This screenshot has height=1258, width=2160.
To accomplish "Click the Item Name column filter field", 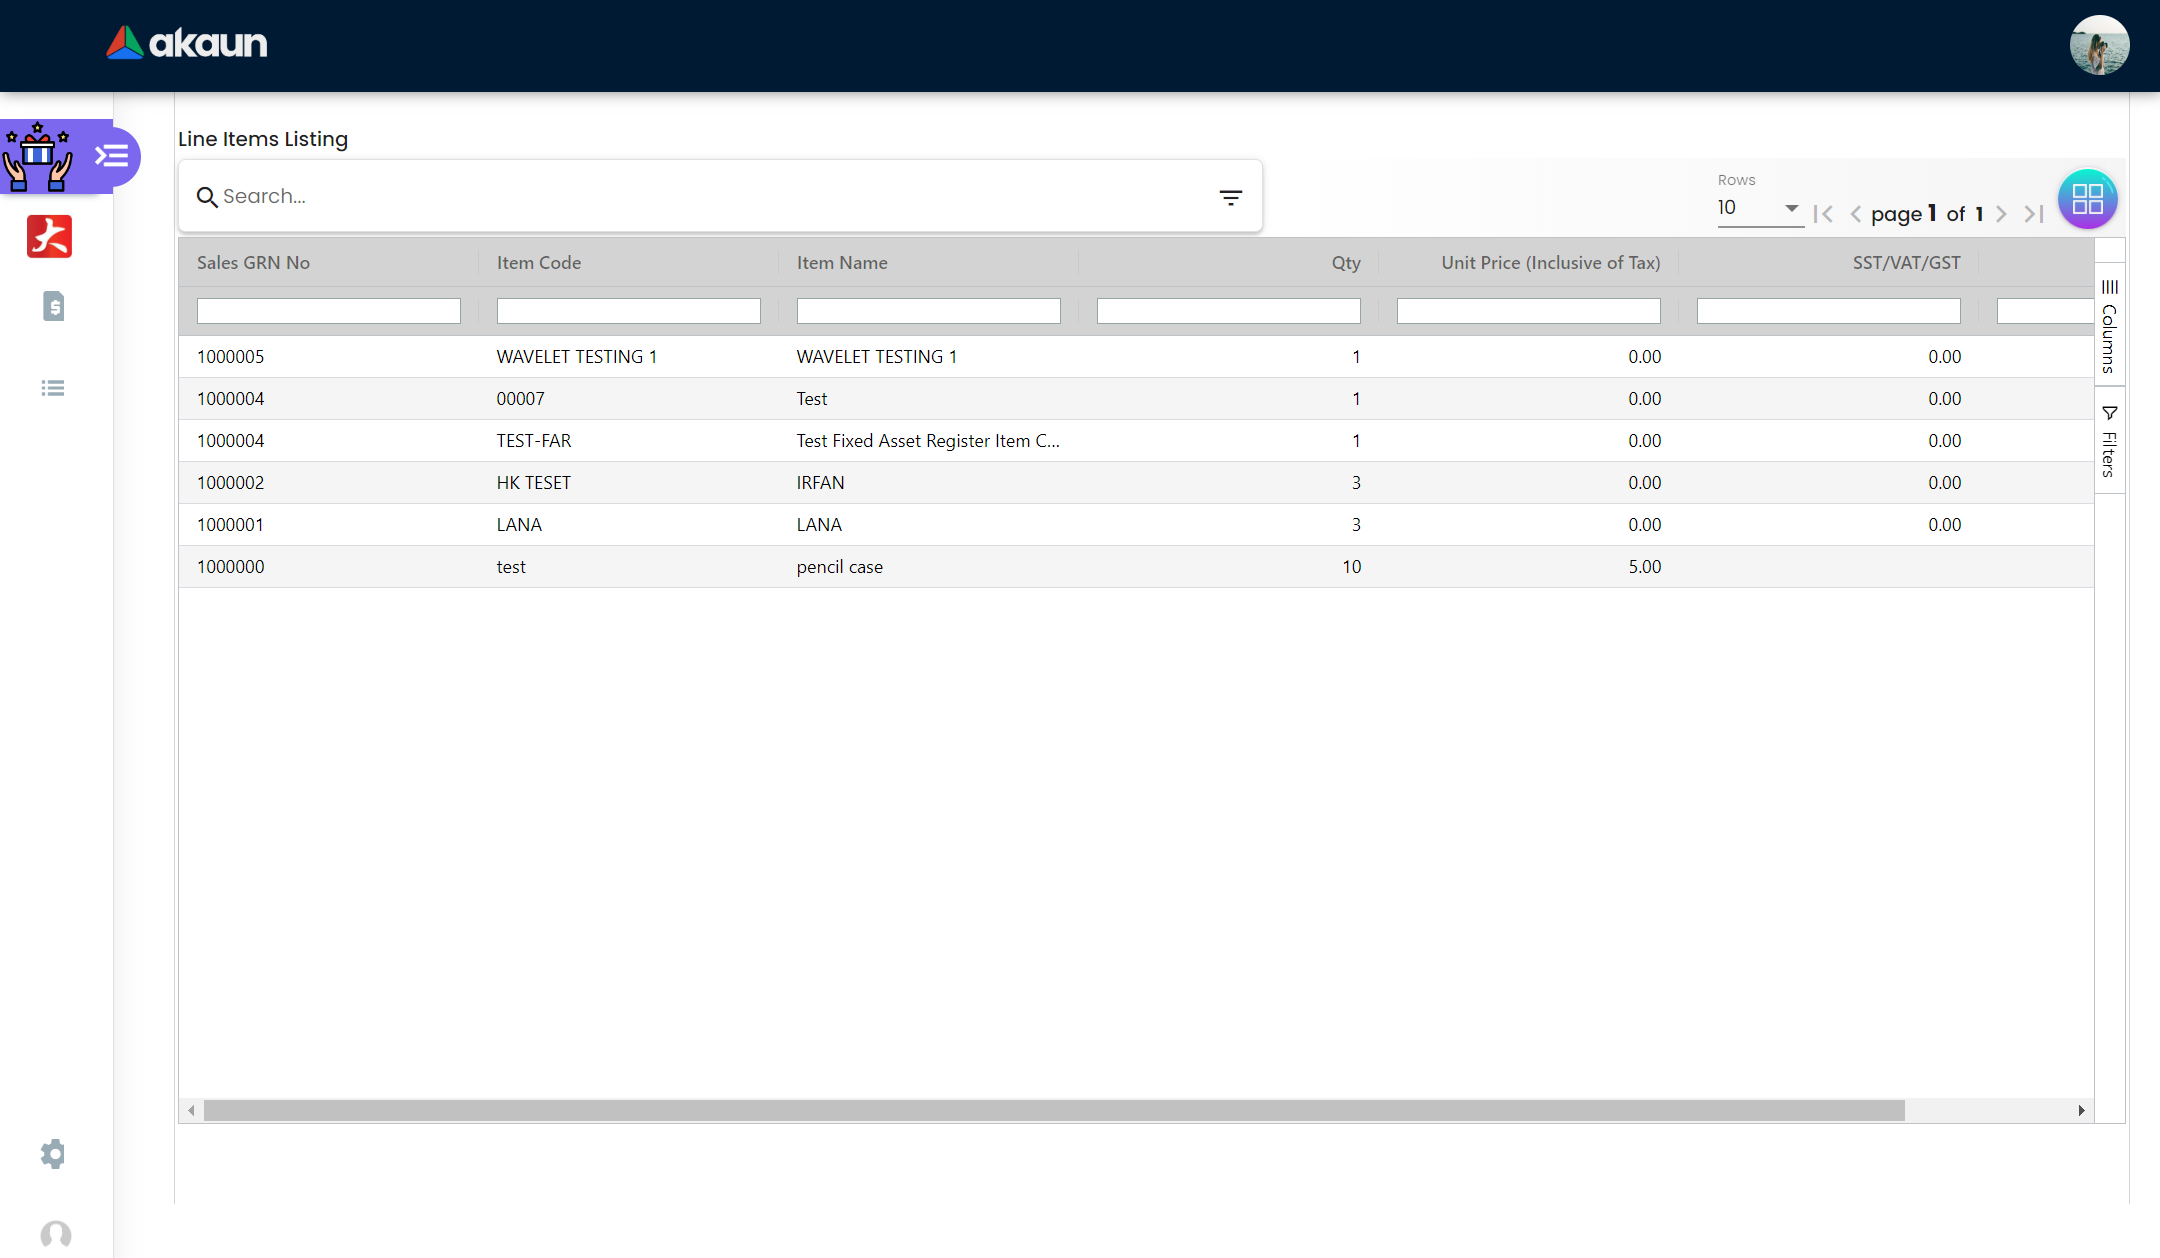I will pos(928,311).
